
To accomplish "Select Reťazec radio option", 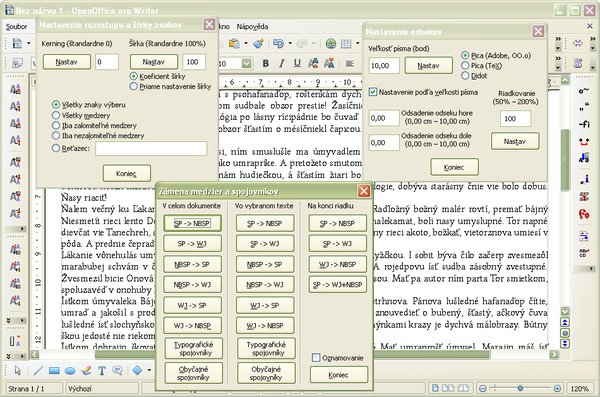I will (x=71, y=148).
